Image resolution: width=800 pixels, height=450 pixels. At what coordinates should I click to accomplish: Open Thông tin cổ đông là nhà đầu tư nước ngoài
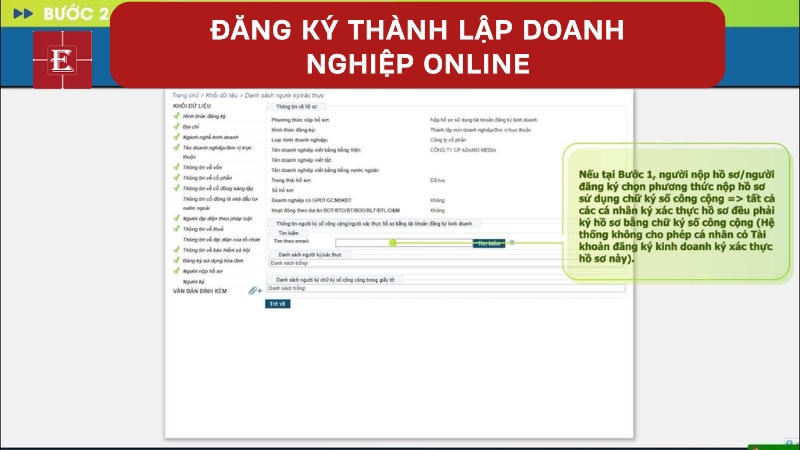tap(220, 203)
